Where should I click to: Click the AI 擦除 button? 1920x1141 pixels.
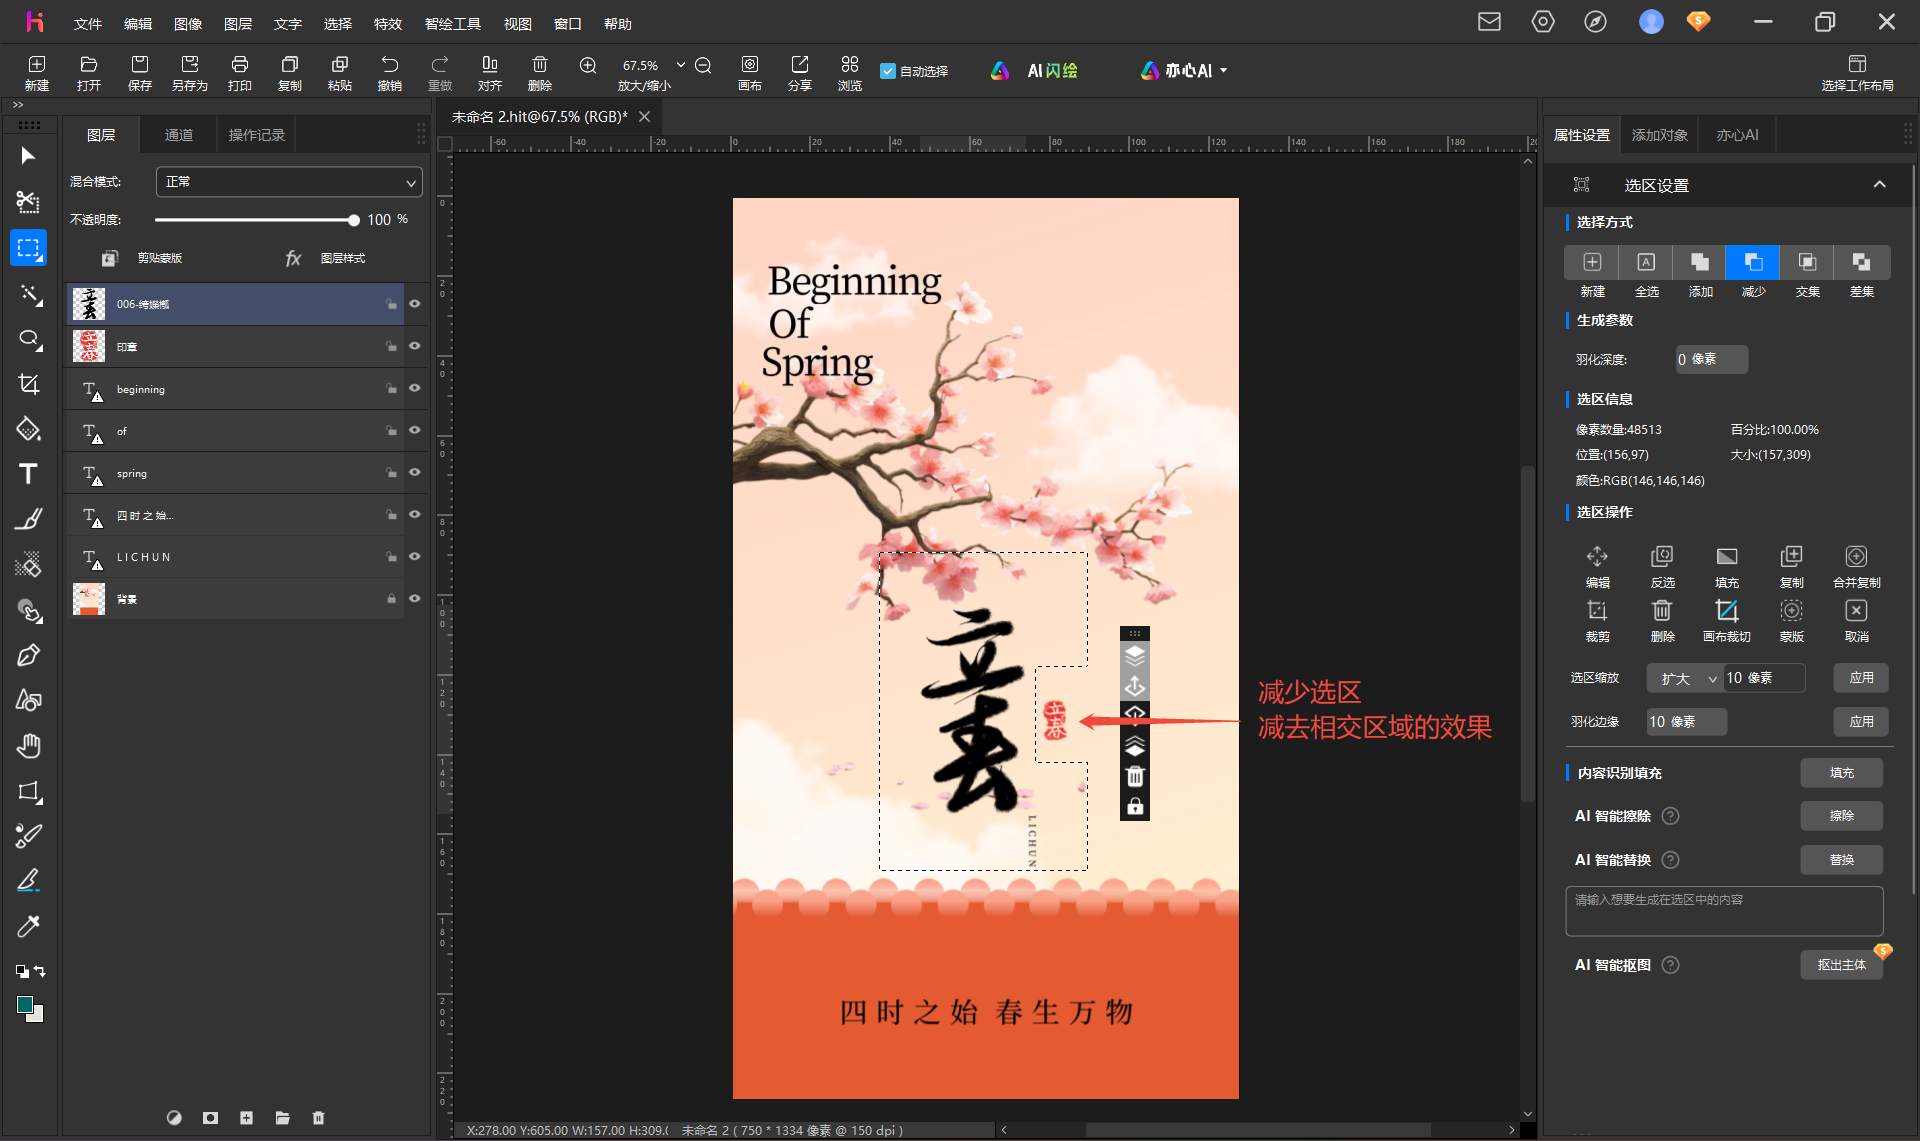click(x=1841, y=816)
